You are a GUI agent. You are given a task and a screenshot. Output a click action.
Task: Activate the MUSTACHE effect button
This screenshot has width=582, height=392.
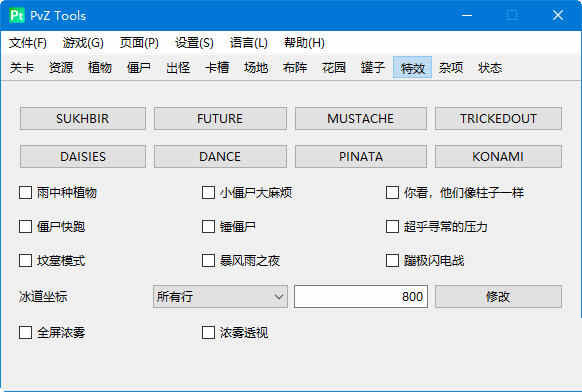click(x=361, y=118)
